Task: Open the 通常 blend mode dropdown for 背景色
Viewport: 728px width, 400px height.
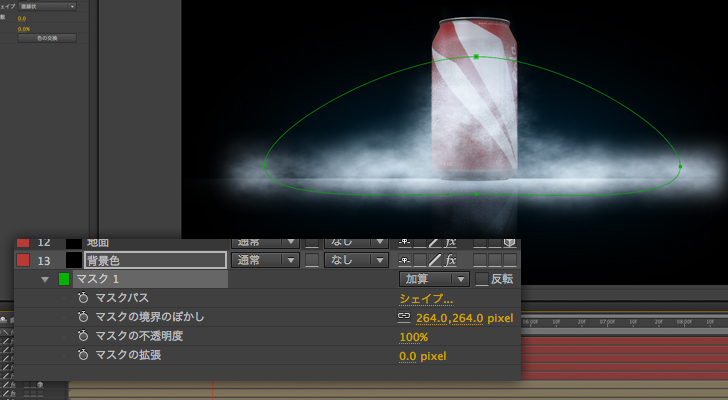Action: click(x=265, y=260)
